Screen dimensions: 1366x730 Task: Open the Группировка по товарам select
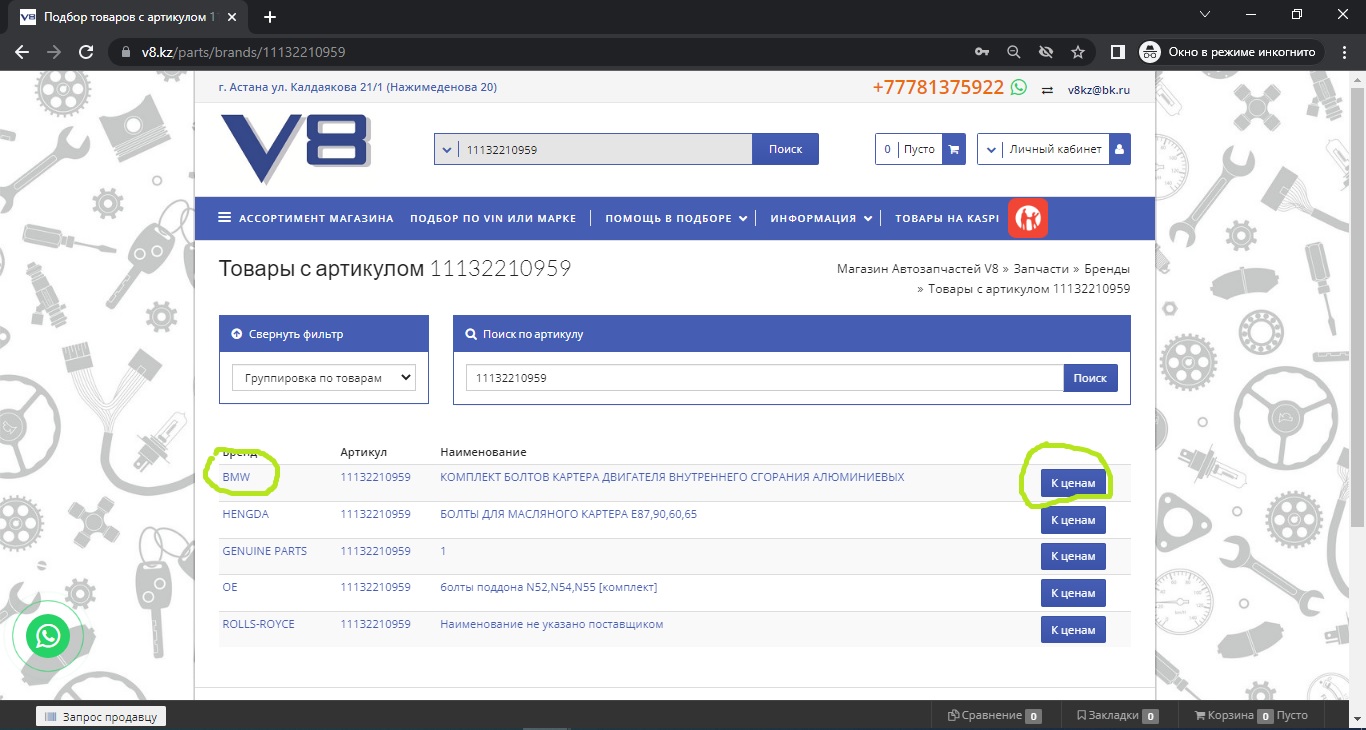tap(324, 378)
